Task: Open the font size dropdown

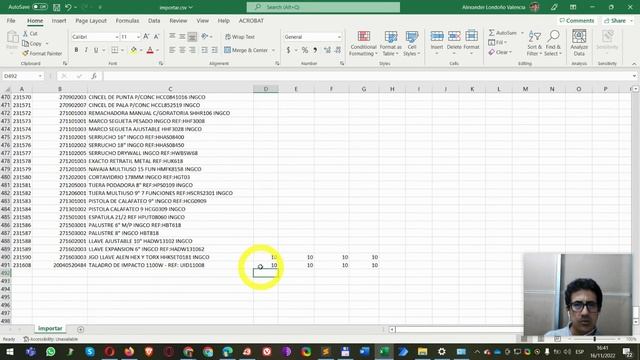Action: (x=138, y=37)
